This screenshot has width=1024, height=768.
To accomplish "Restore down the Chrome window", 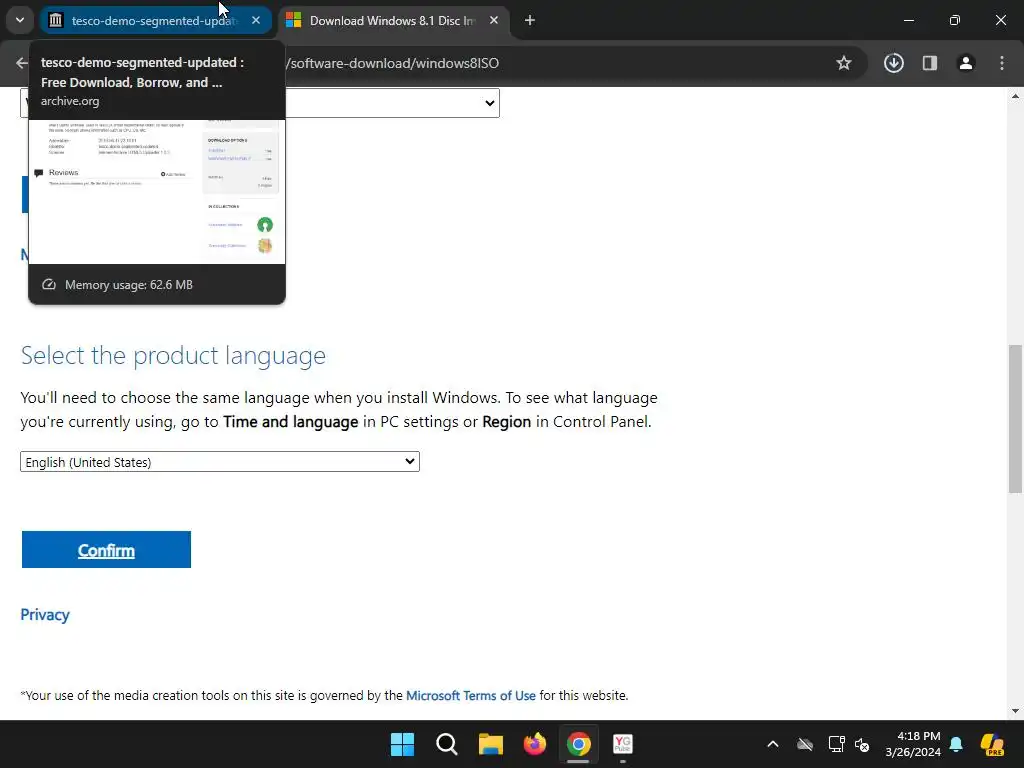I will [955, 20].
